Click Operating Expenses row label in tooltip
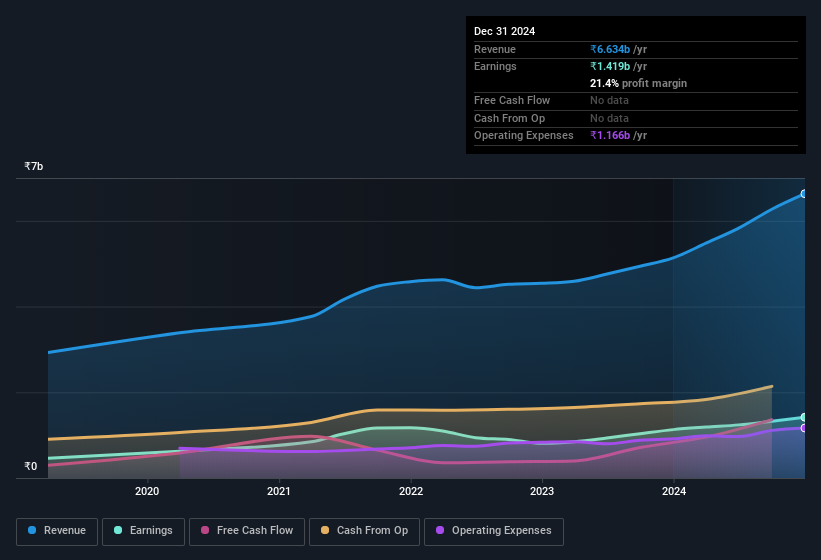The image size is (821, 560). (524, 136)
